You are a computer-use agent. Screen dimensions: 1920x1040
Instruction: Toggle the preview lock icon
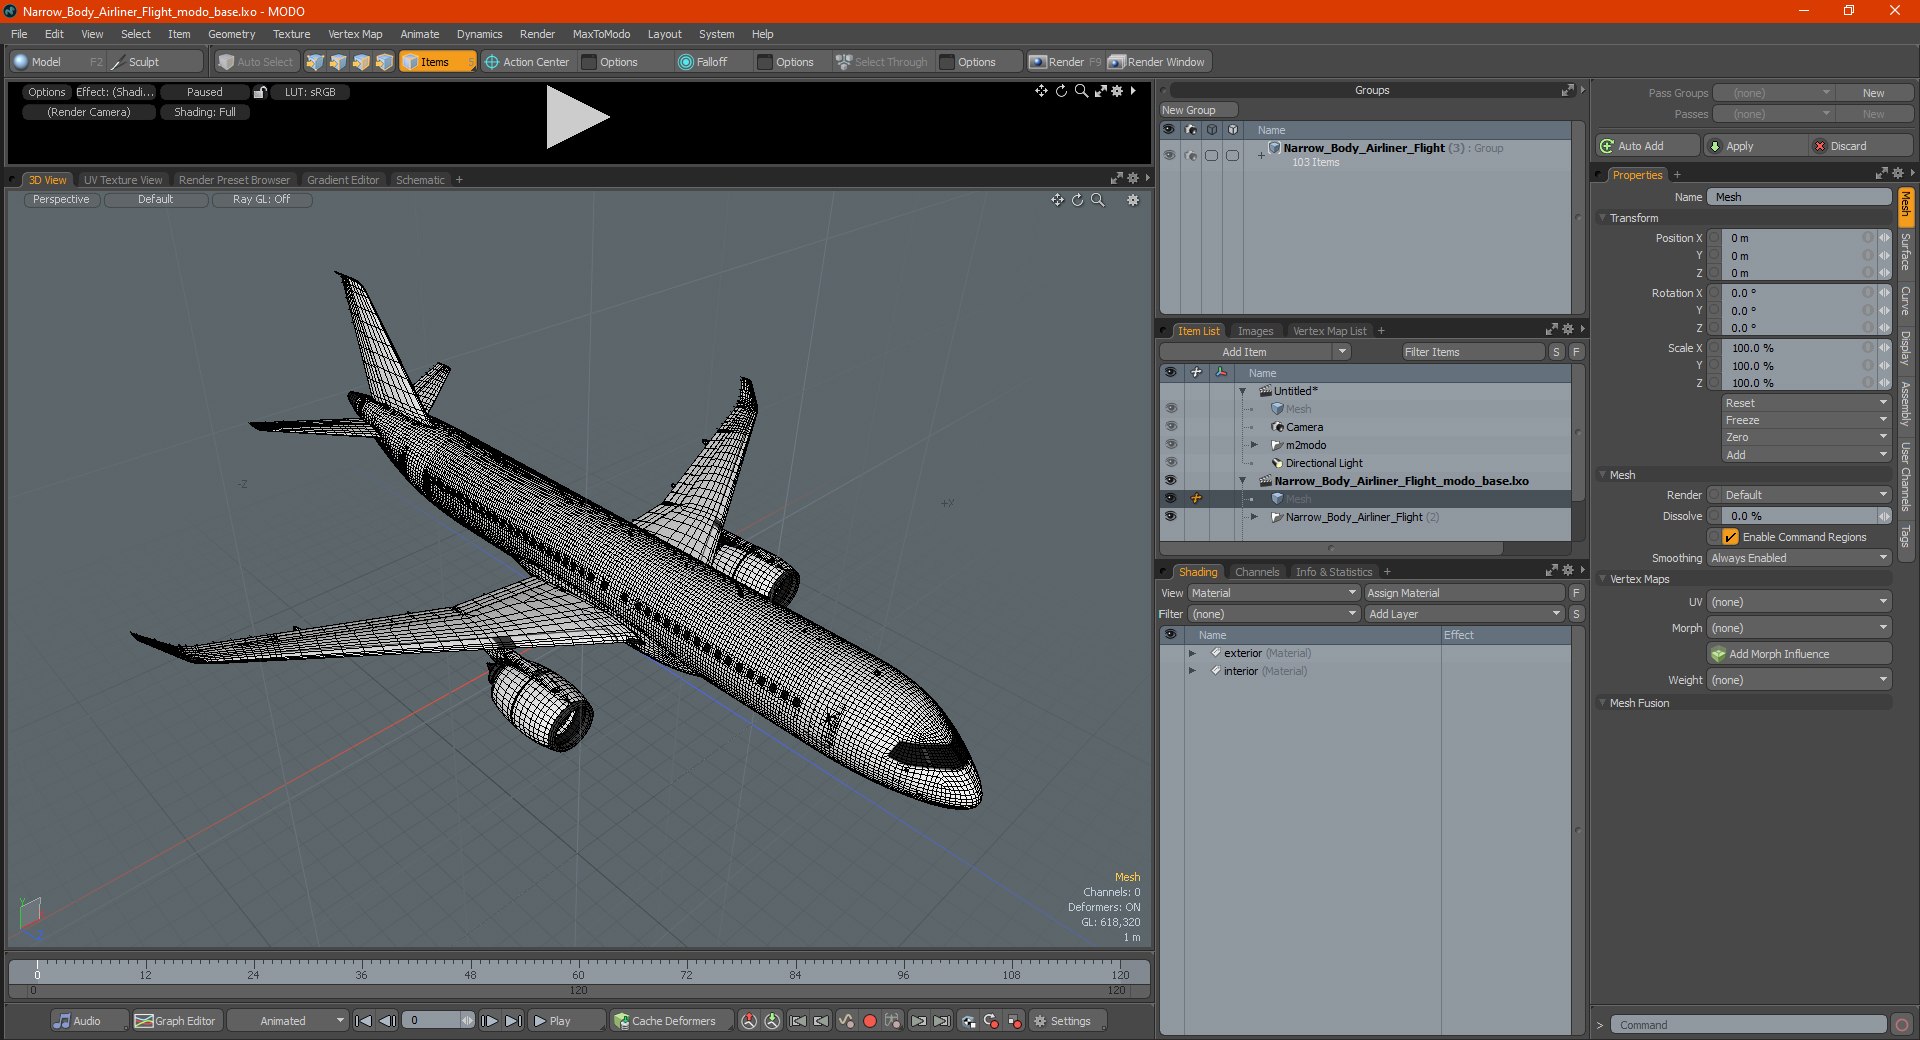tap(260, 92)
